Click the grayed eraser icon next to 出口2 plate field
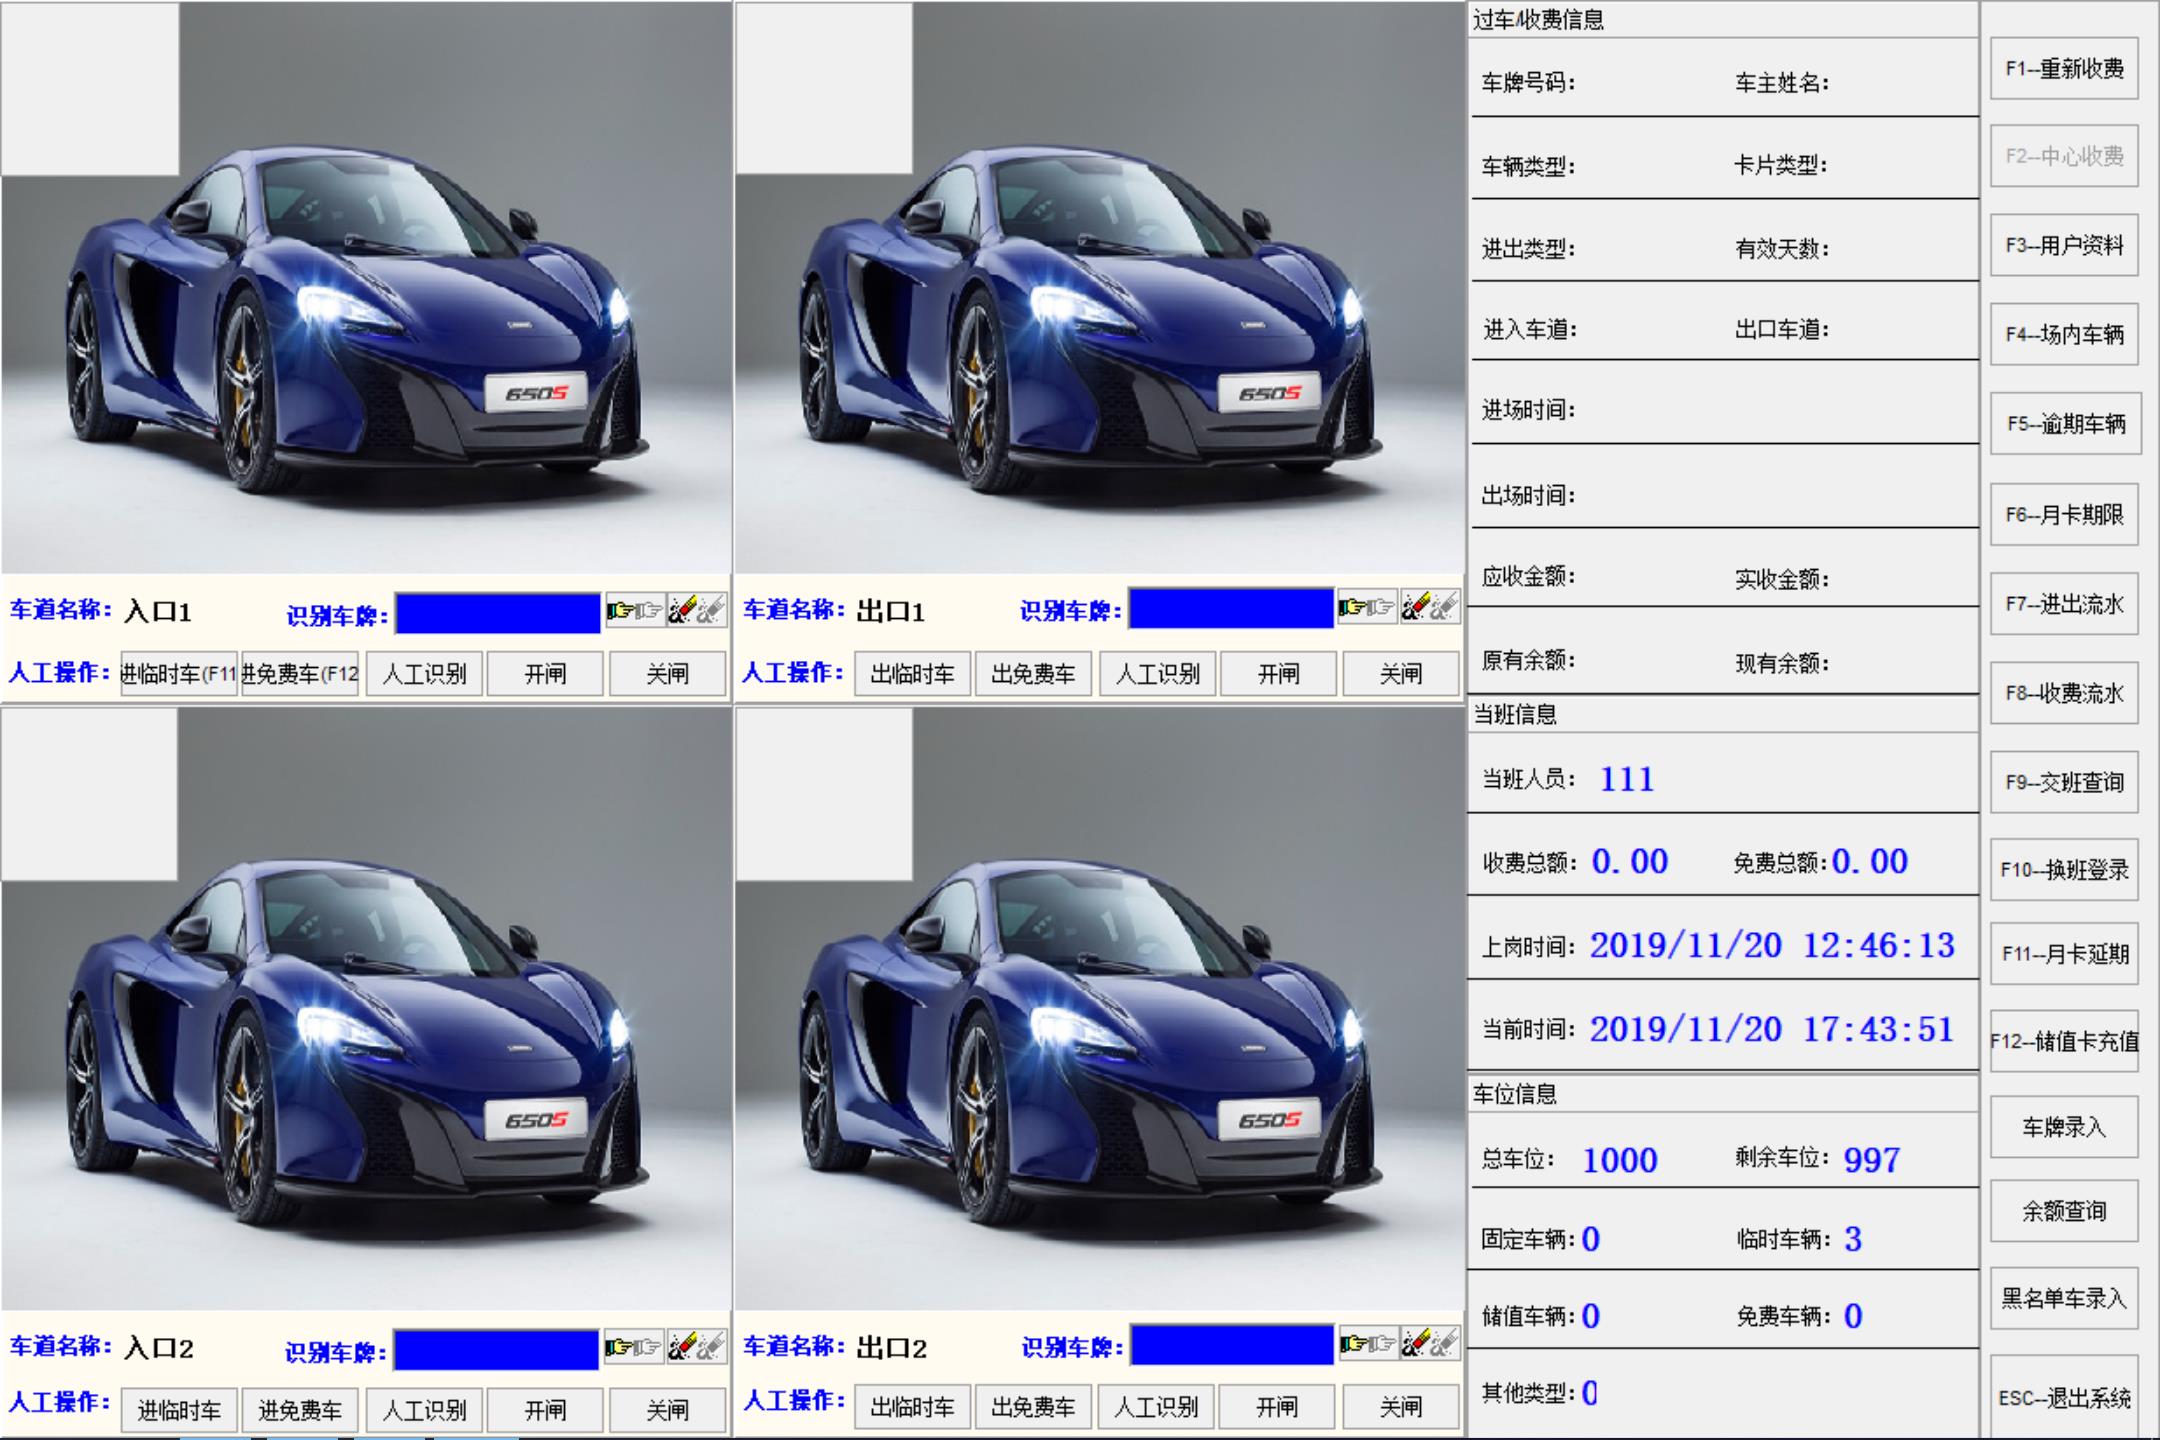 pos(1444,1342)
